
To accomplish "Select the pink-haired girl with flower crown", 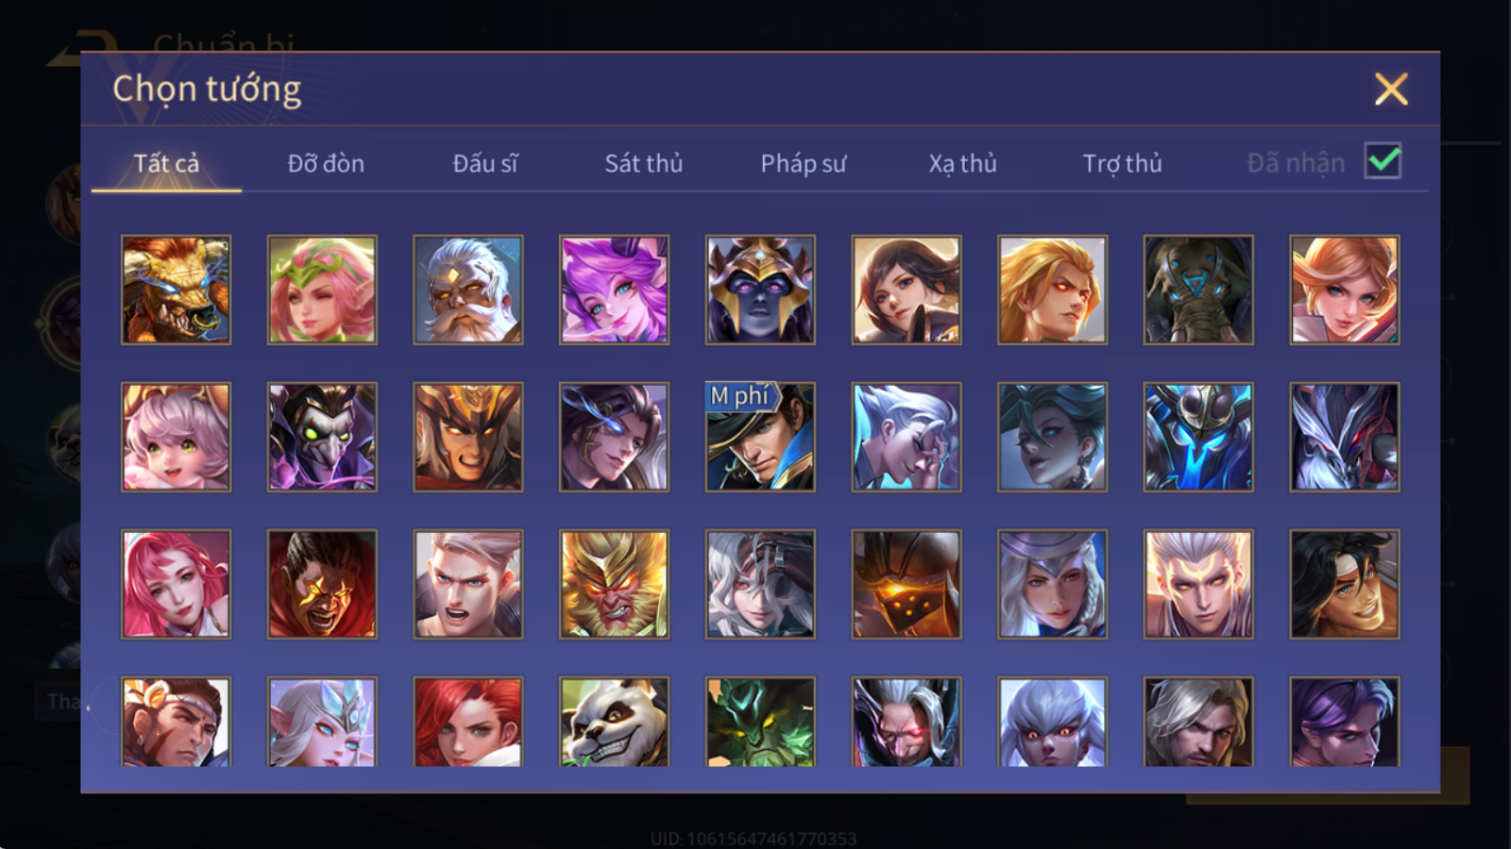I will 322,290.
